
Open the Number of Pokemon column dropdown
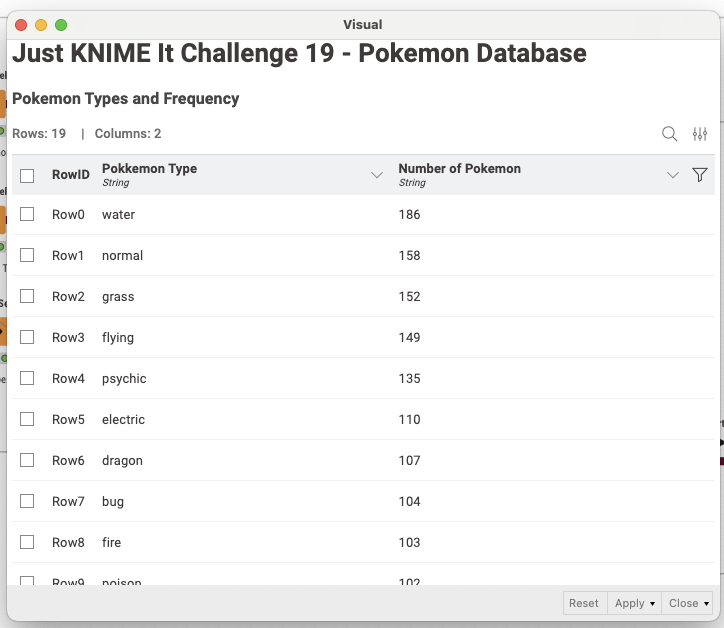pyautogui.click(x=673, y=175)
